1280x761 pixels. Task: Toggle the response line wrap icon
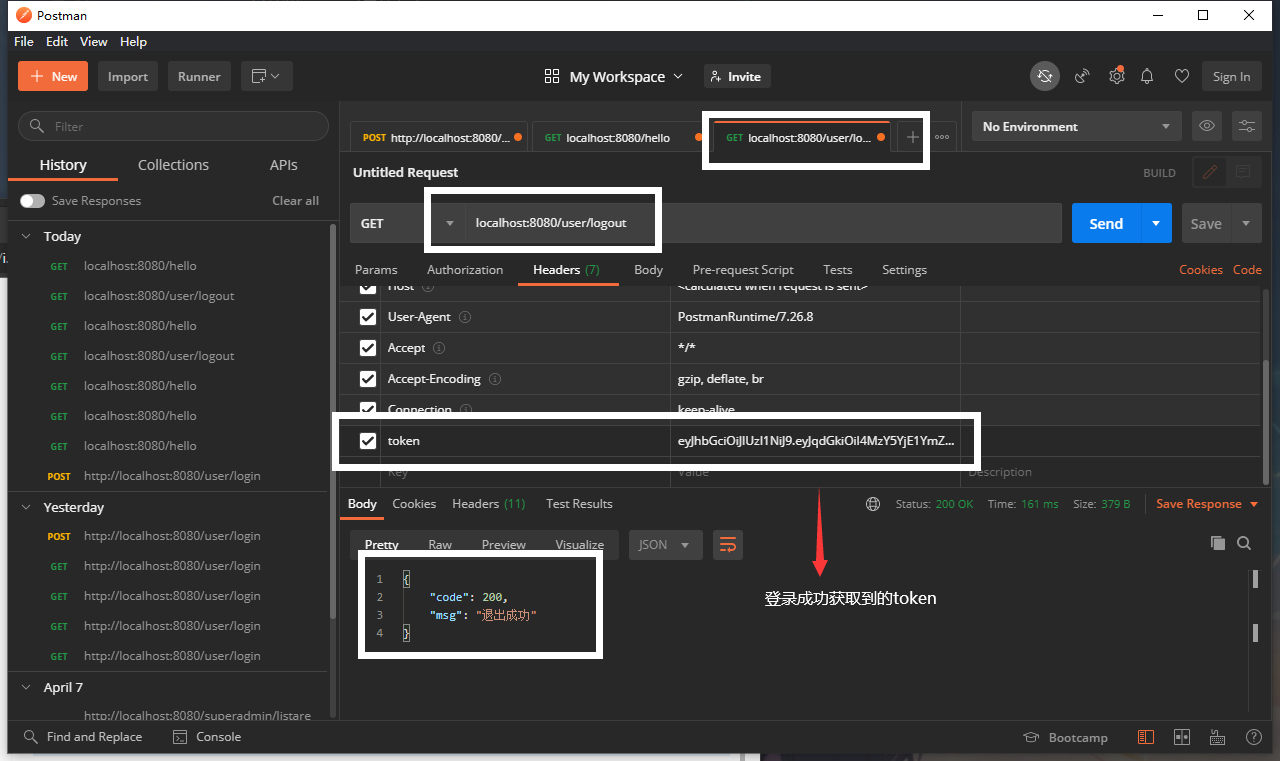(x=728, y=545)
